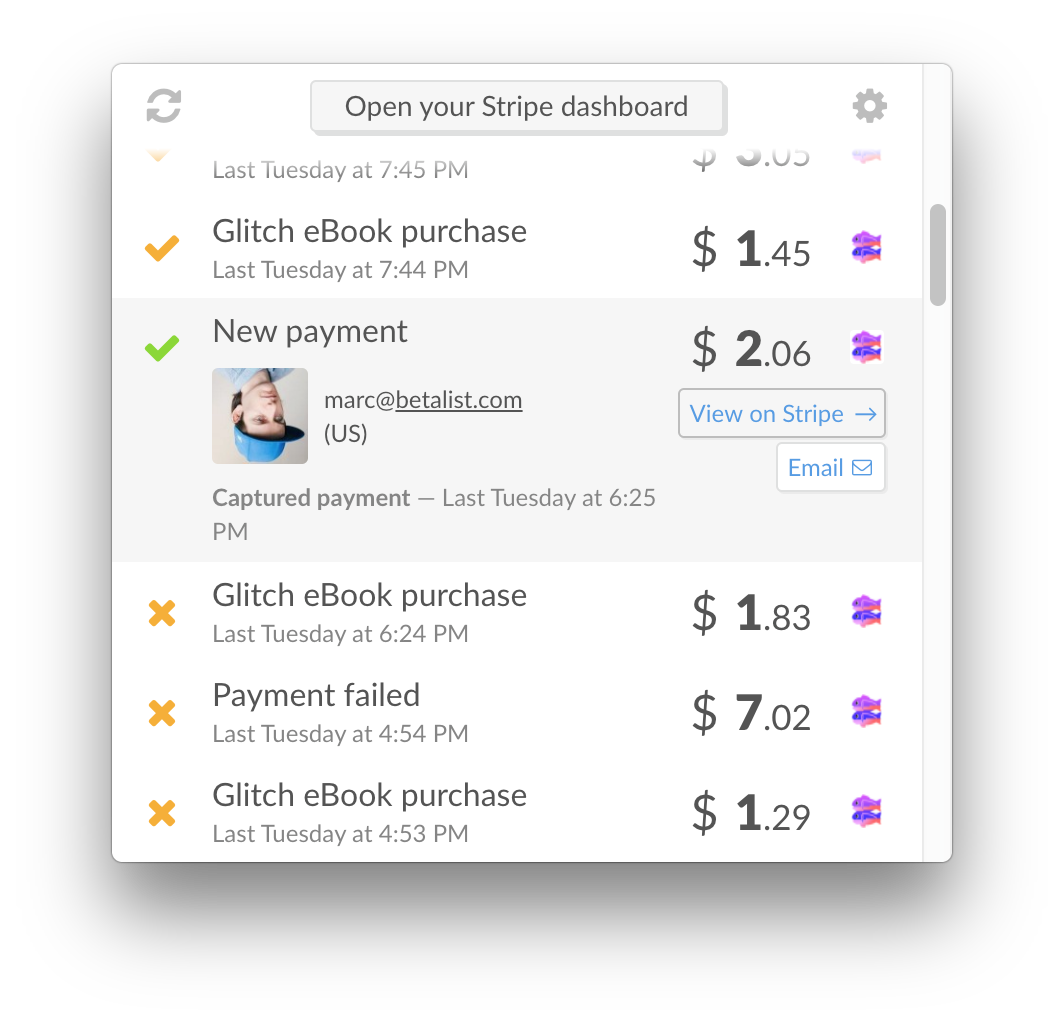Click the account logo beside $2.06
This screenshot has height=1022, width=1064.
[x=866, y=347]
